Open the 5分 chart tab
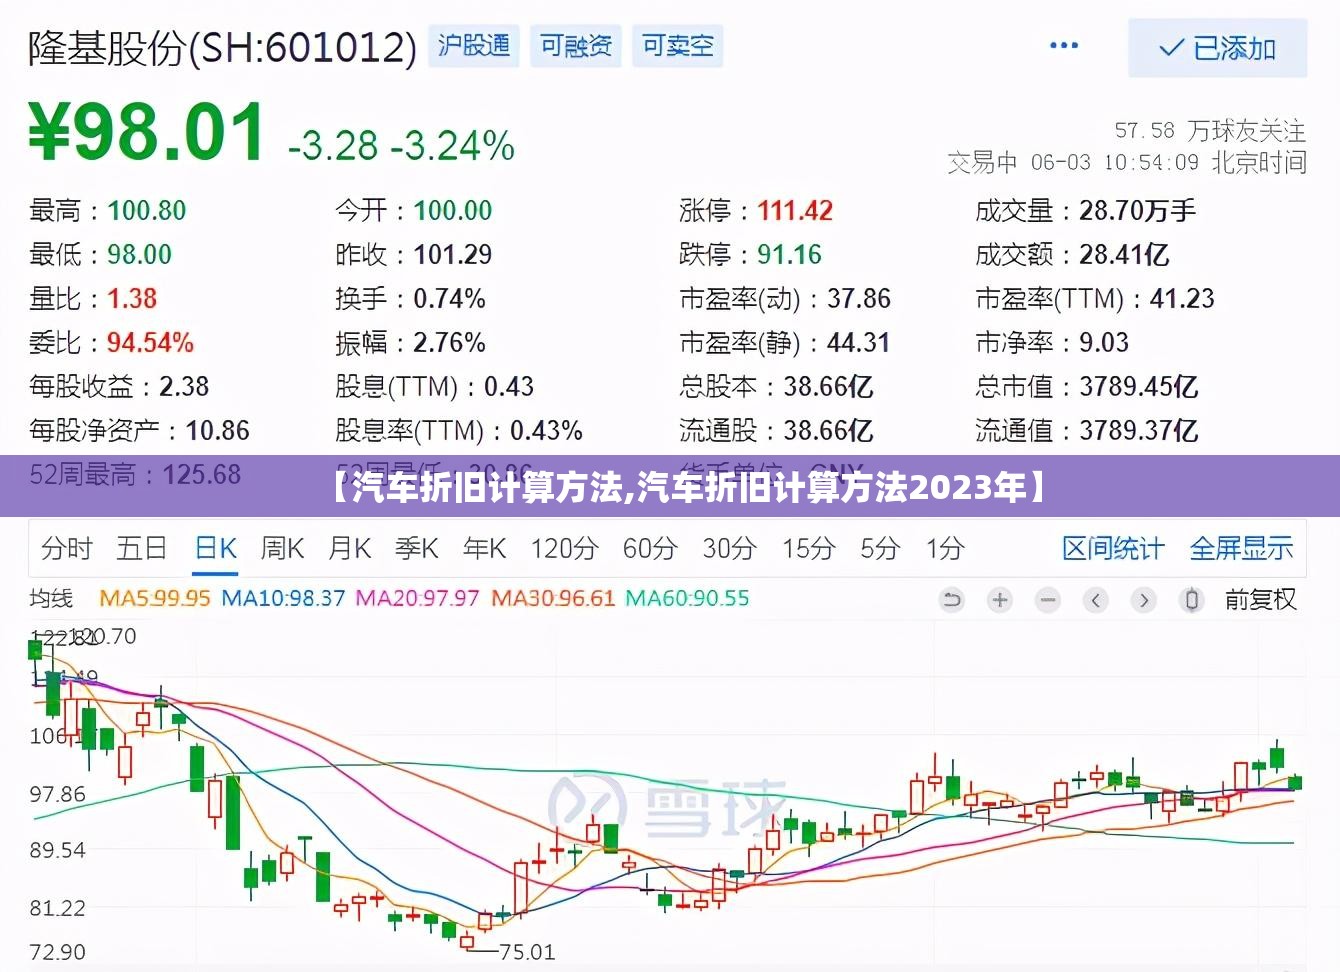 [x=880, y=548]
